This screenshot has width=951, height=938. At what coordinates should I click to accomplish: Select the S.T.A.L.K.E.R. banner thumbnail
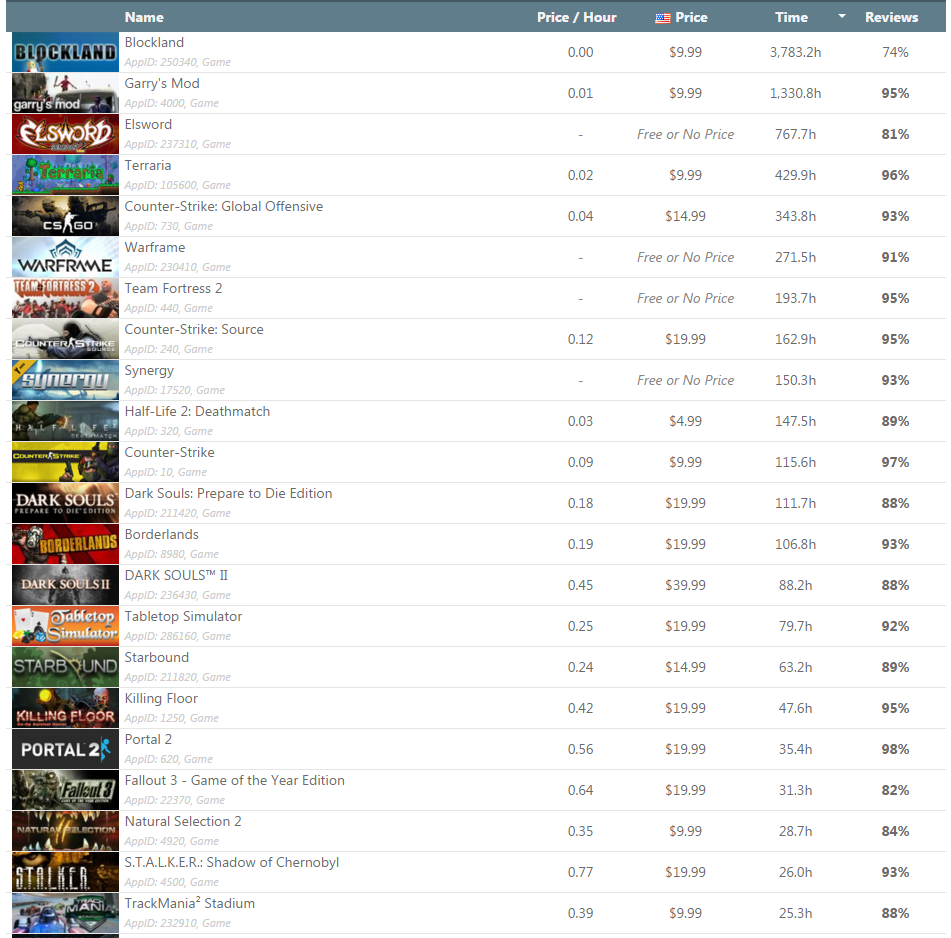(x=66, y=872)
